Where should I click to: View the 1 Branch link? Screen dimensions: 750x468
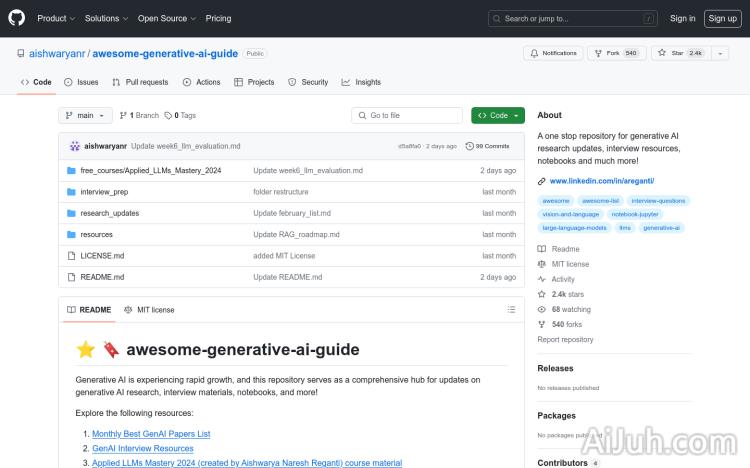(139, 115)
